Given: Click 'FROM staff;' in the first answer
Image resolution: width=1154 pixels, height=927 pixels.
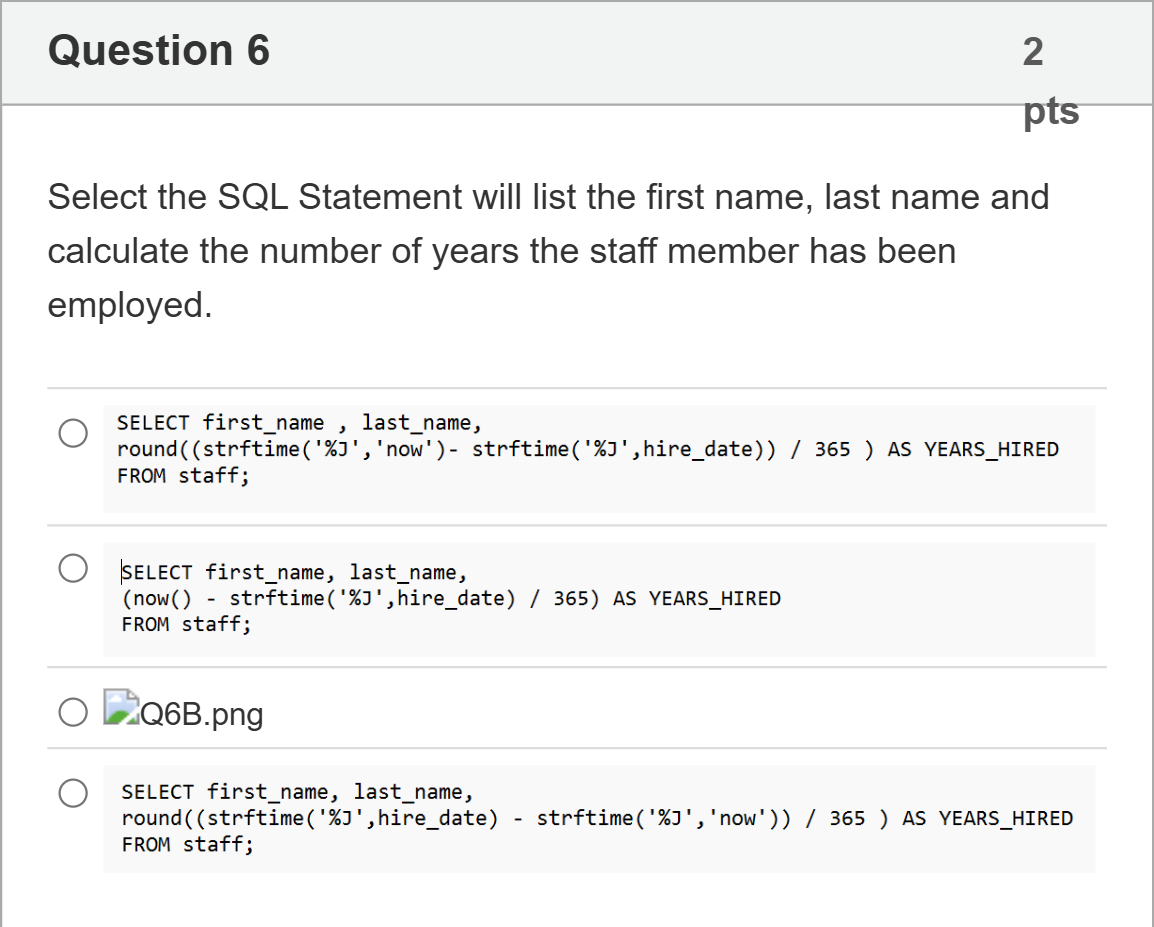Looking at the screenshot, I should coord(183,476).
